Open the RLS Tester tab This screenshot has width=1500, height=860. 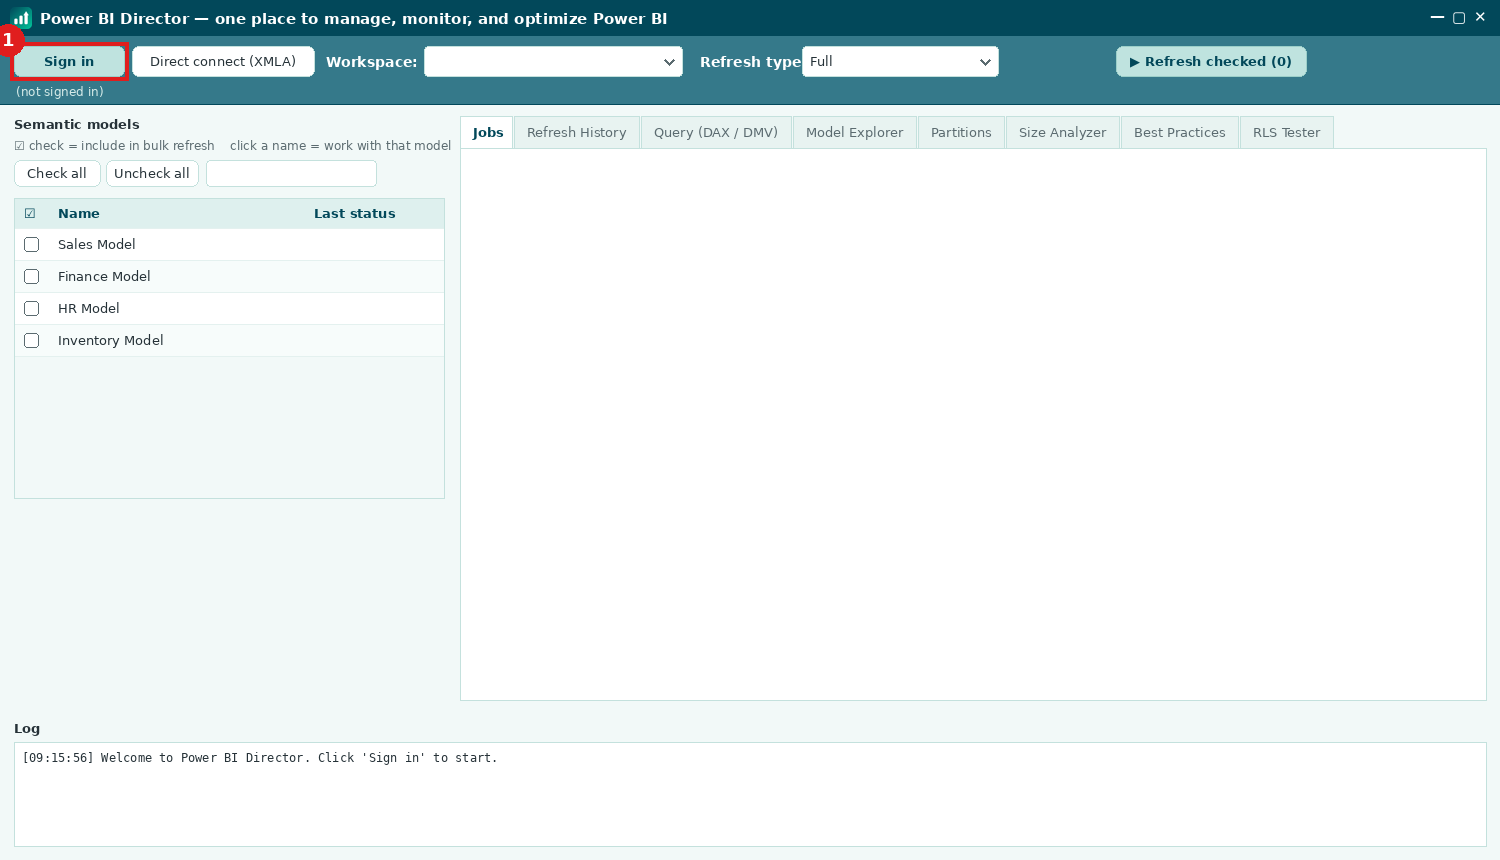pyautogui.click(x=1287, y=133)
